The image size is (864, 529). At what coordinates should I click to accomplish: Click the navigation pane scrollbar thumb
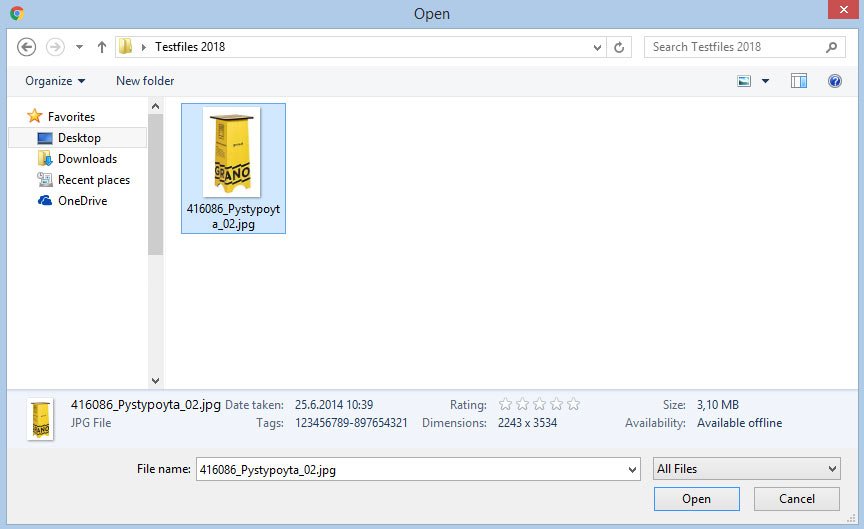(155, 185)
